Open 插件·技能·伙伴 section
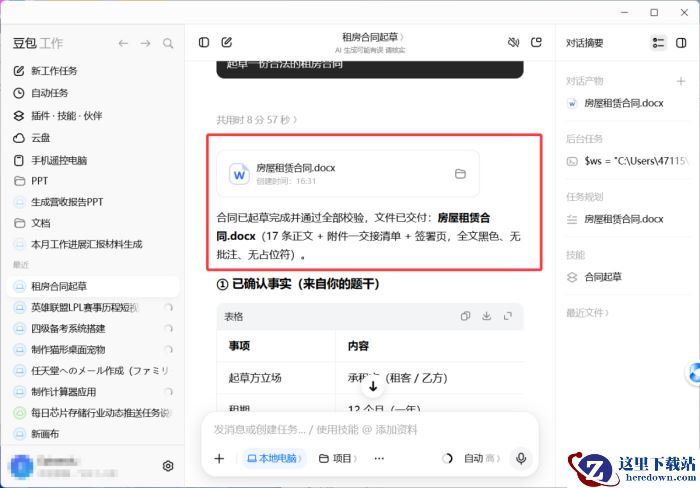Viewport: 700px width, 488px height. click(58, 116)
